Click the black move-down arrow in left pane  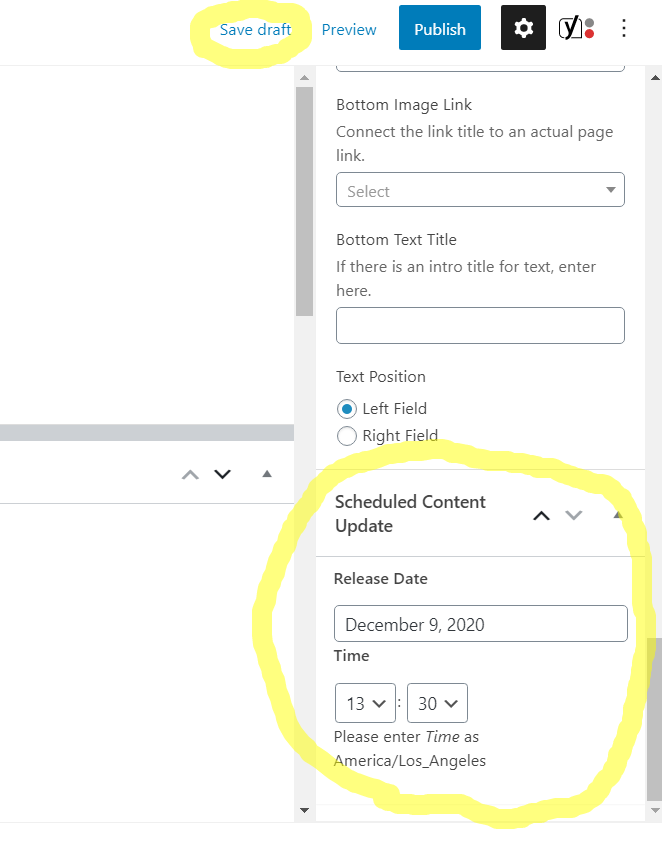(x=222, y=474)
